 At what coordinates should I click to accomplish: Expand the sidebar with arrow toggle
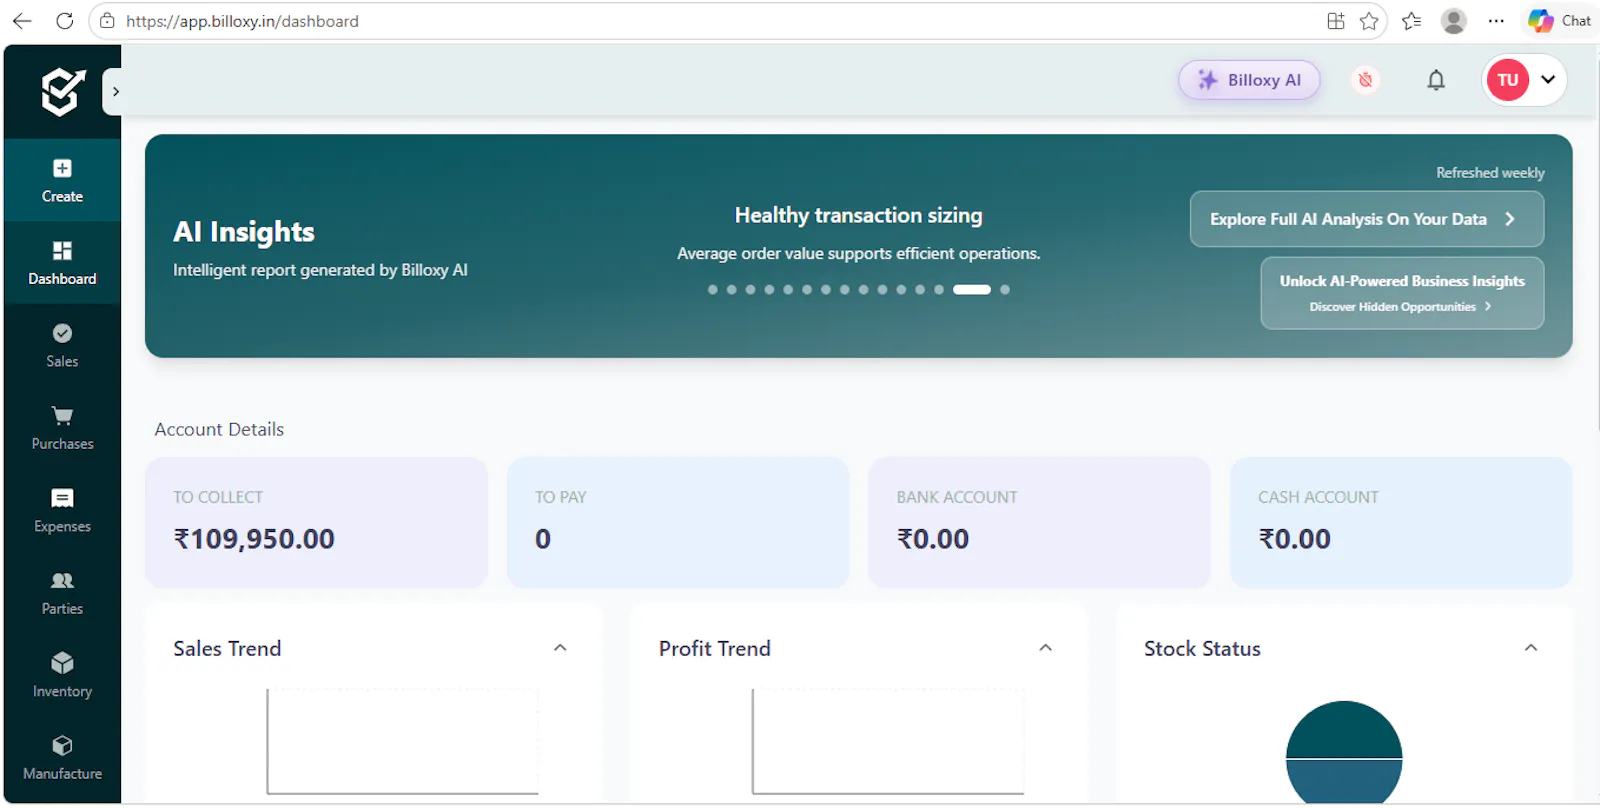pos(115,92)
